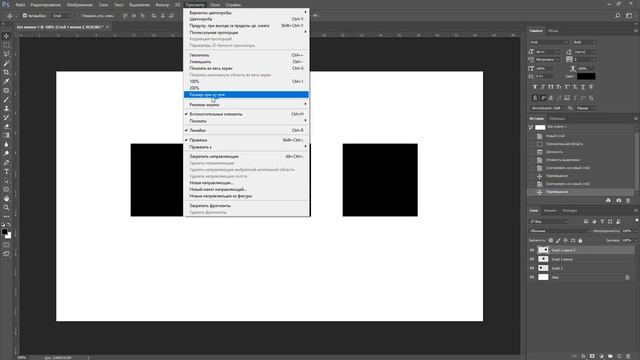Image resolution: width=640 pixels, height=360 pixels.
Task: Choose 200% zoom menu item
Action: [x=246, y=88]
